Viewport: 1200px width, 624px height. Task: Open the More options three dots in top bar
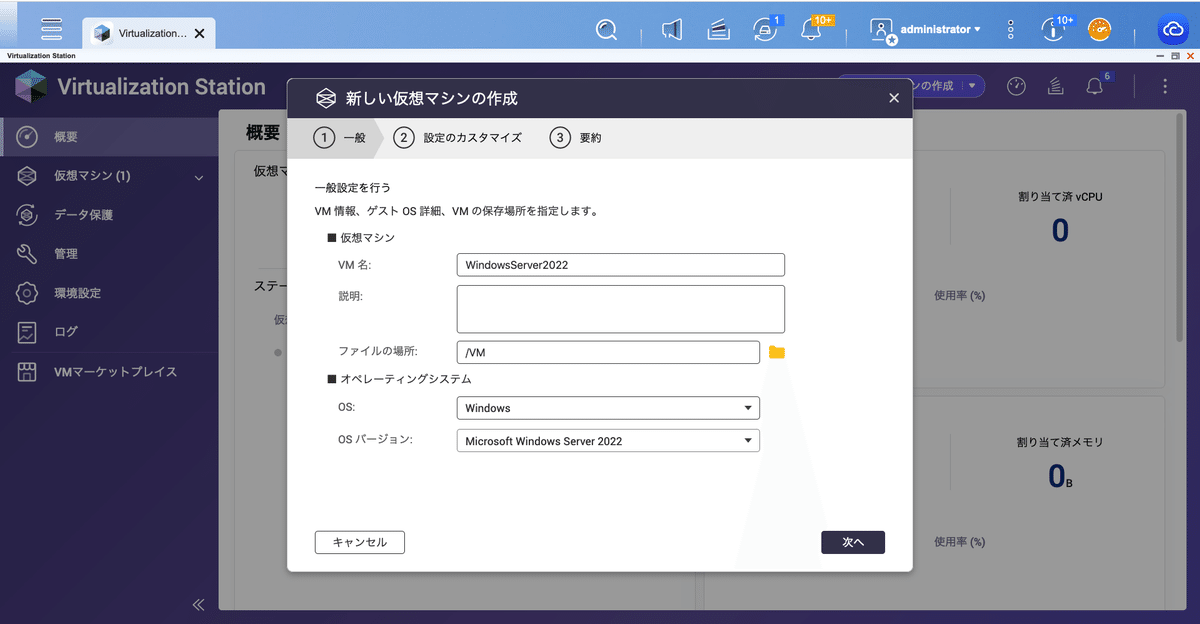tap(1011, 30)
